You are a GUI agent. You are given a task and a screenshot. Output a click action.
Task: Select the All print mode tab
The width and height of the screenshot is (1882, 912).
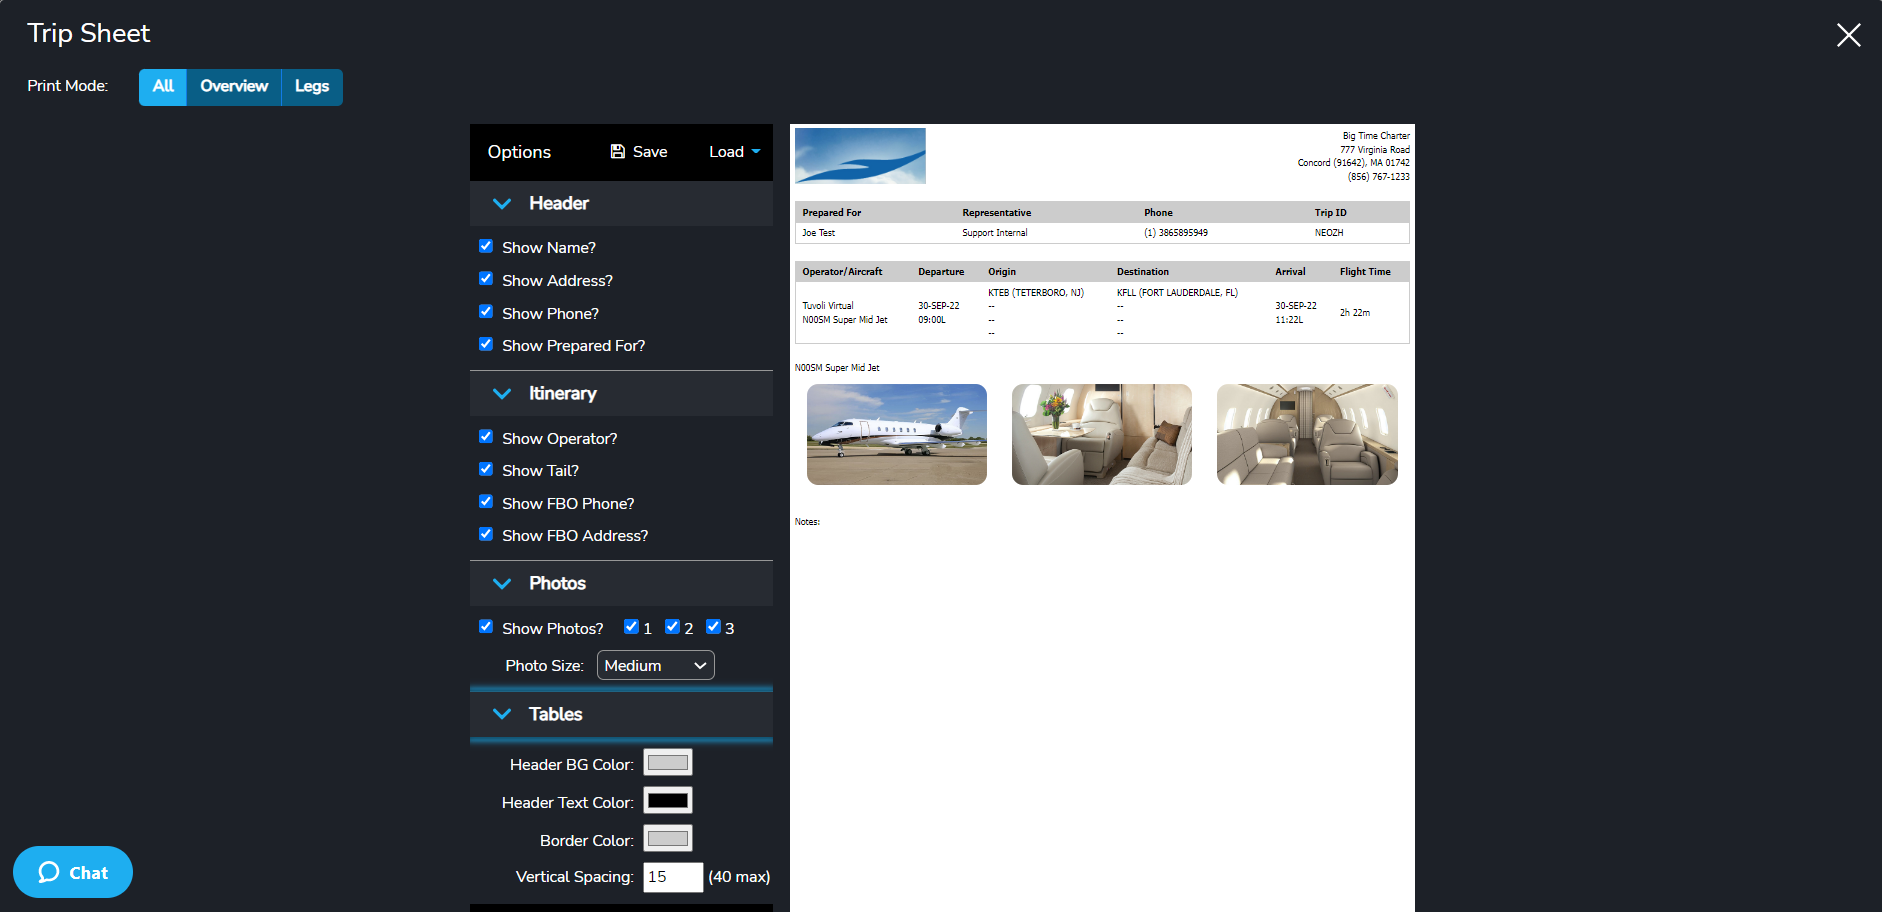[x=162, y=87]
